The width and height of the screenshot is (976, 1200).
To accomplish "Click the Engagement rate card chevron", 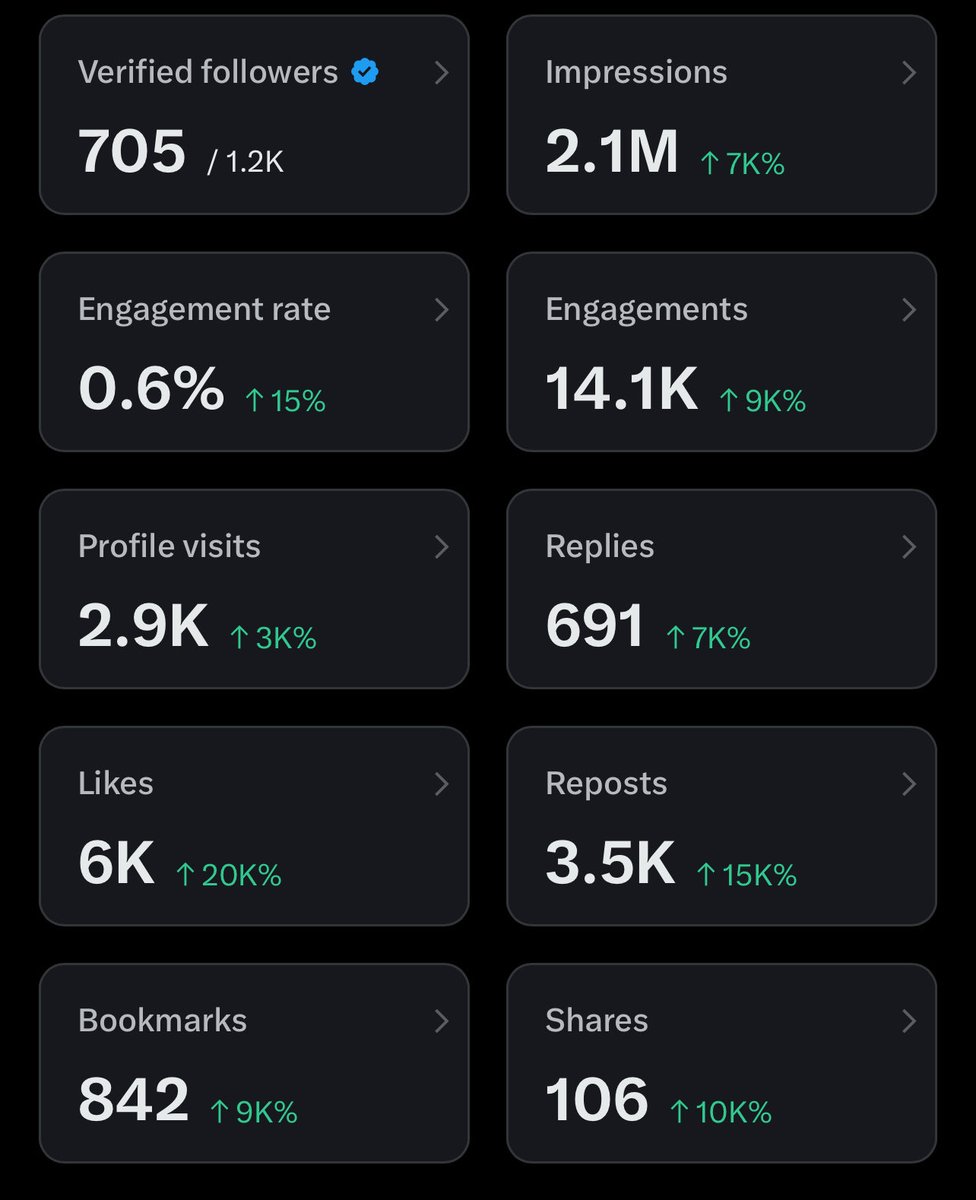I will click(441, 310).
